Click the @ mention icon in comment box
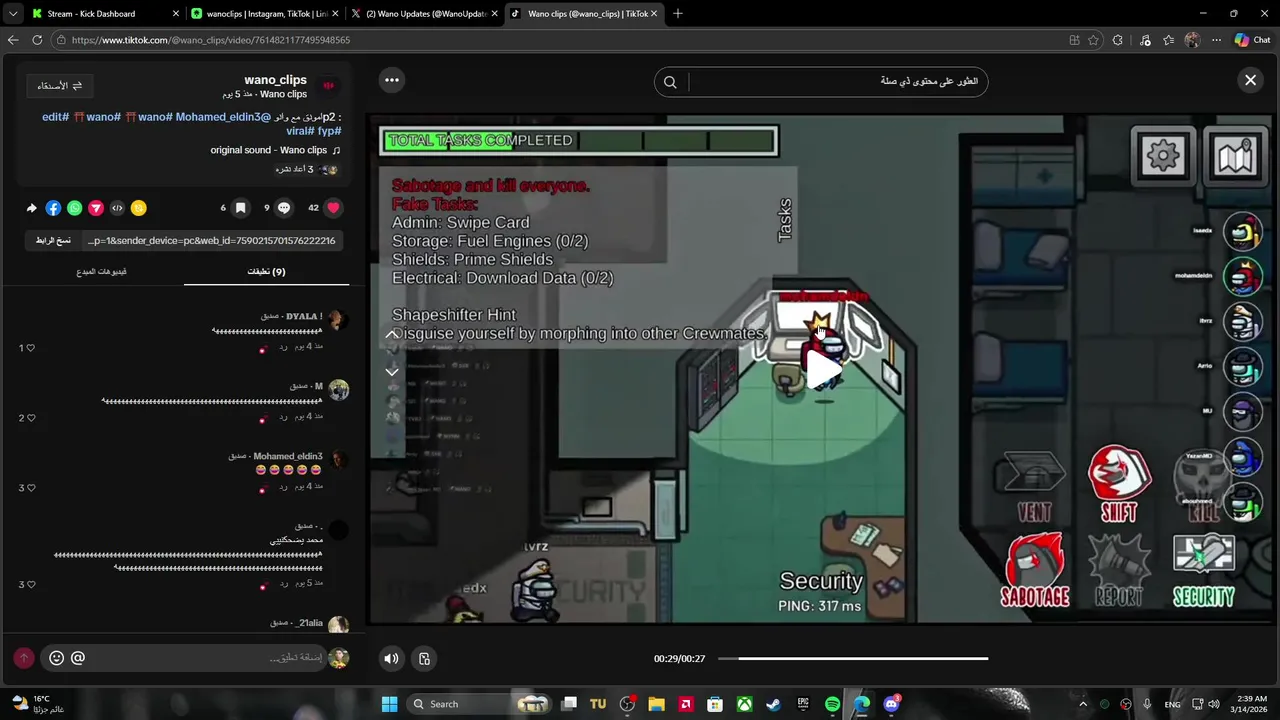This screenshot has width=1280, height=720. pos(78,658)
